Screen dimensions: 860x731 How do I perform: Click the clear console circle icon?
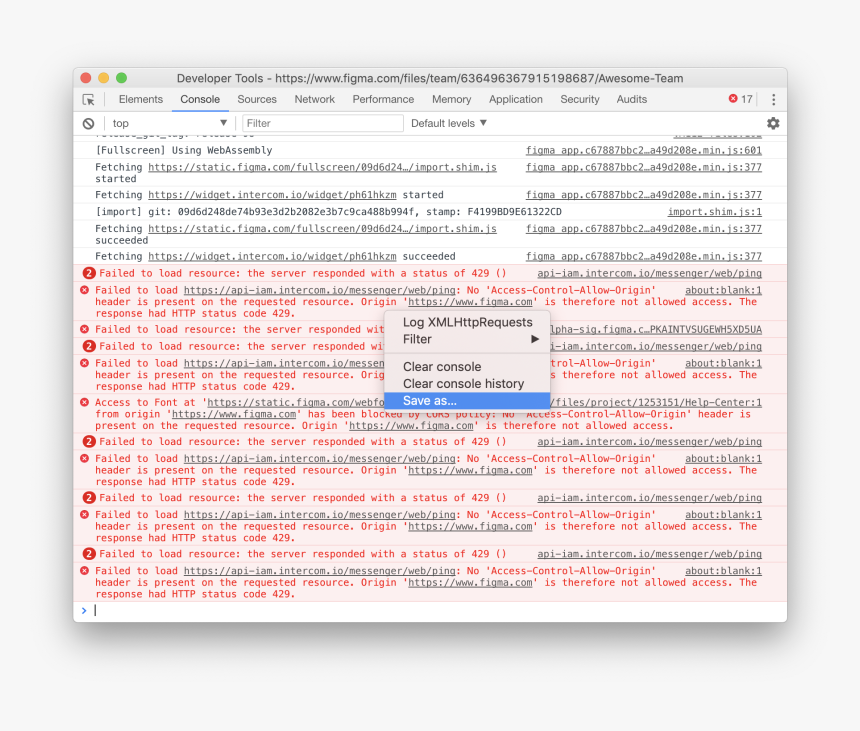coord(88,123)
